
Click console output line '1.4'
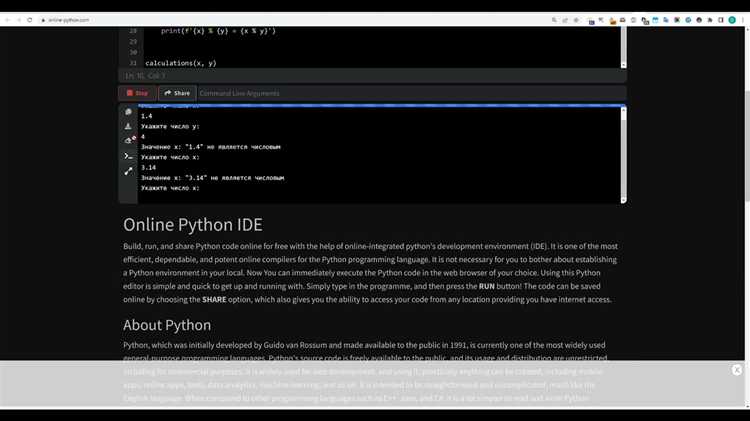tap(146, 116)
